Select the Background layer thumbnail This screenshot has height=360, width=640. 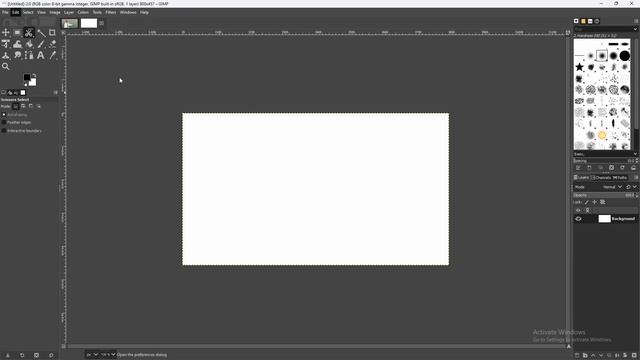click(604, 219)
